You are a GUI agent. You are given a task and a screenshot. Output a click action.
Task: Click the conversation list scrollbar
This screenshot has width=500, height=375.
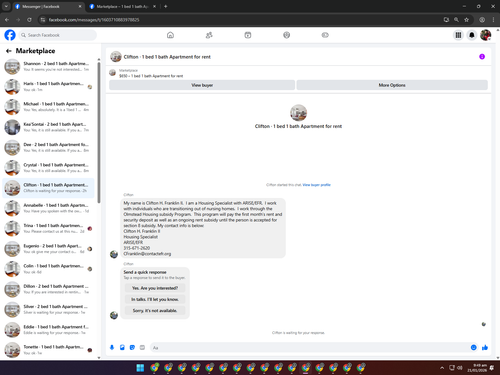point(99,132)
